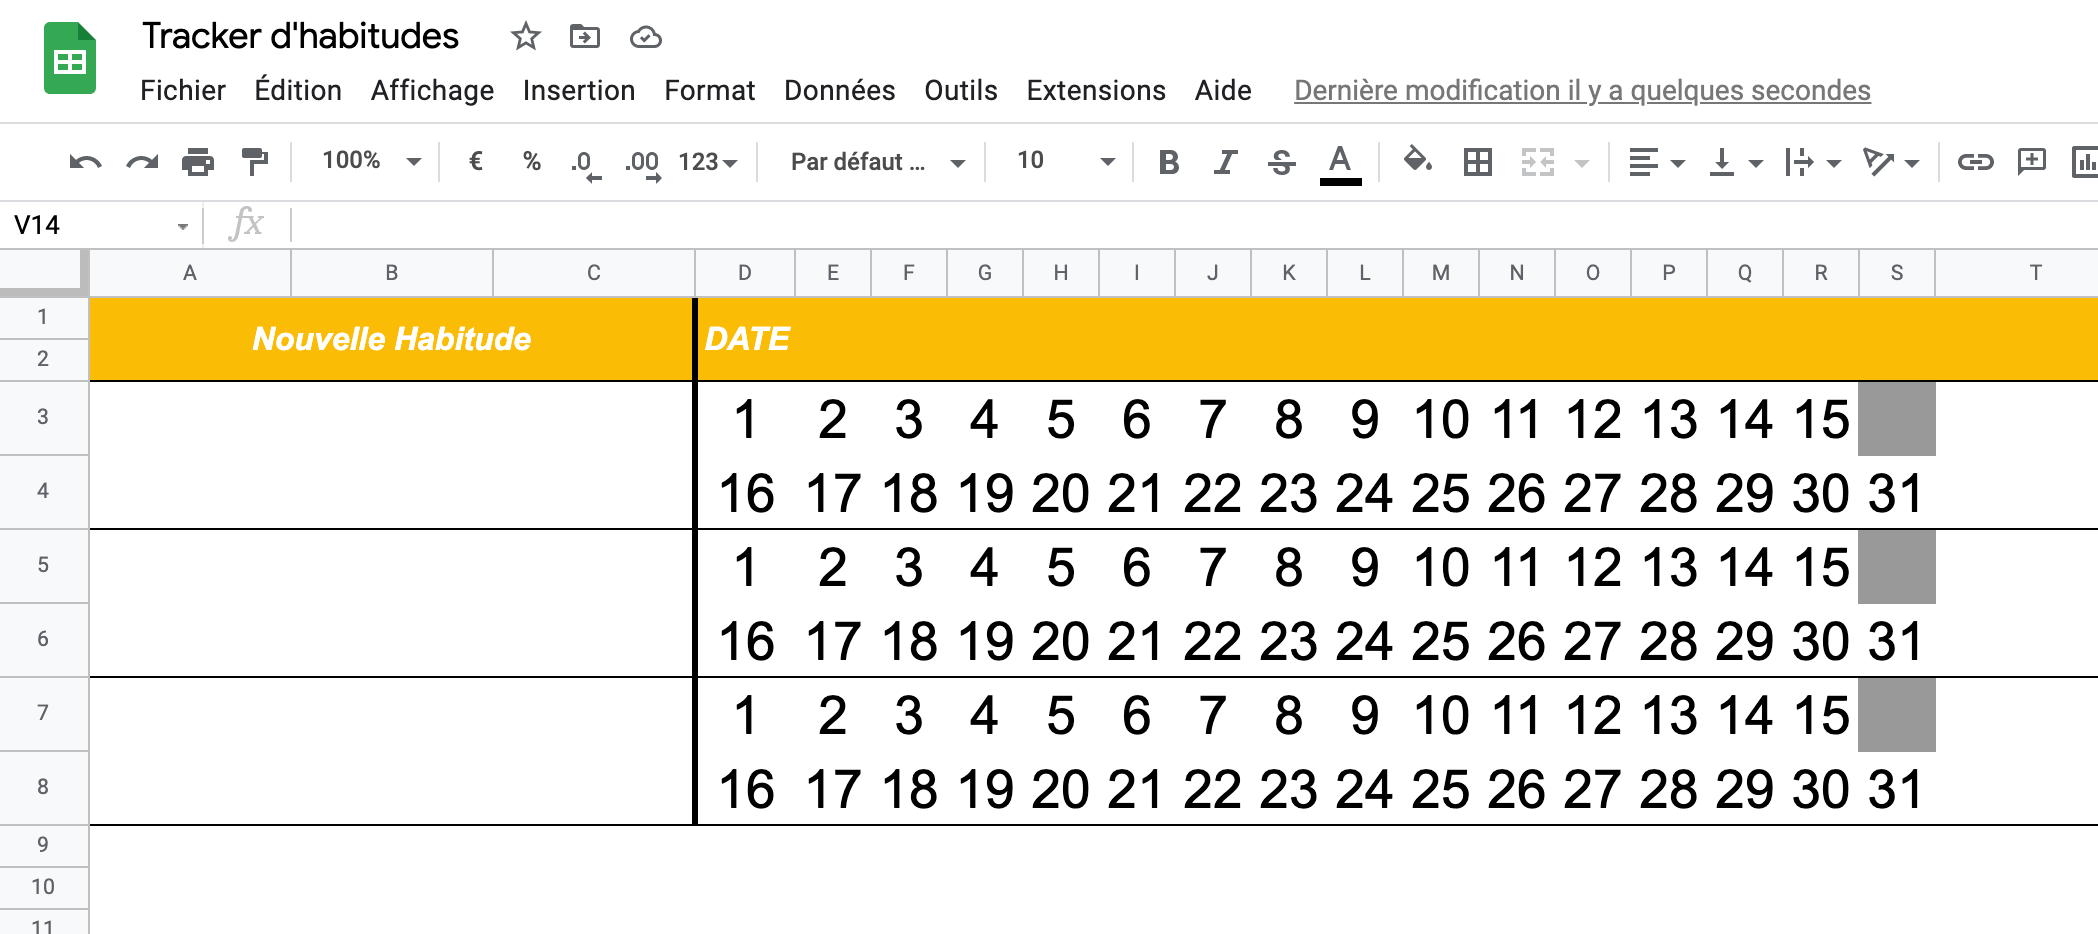Screen dimensions: 2098x934
Task: Open text wrapping dropdown
Action: pyautogui.click(x=1813, y=162)
